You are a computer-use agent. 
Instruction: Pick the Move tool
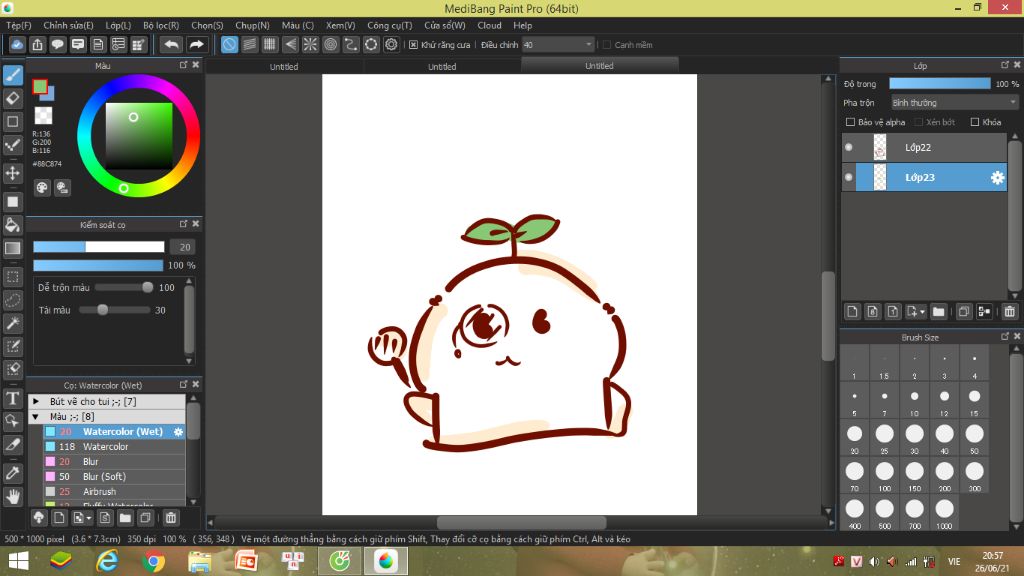12,173
